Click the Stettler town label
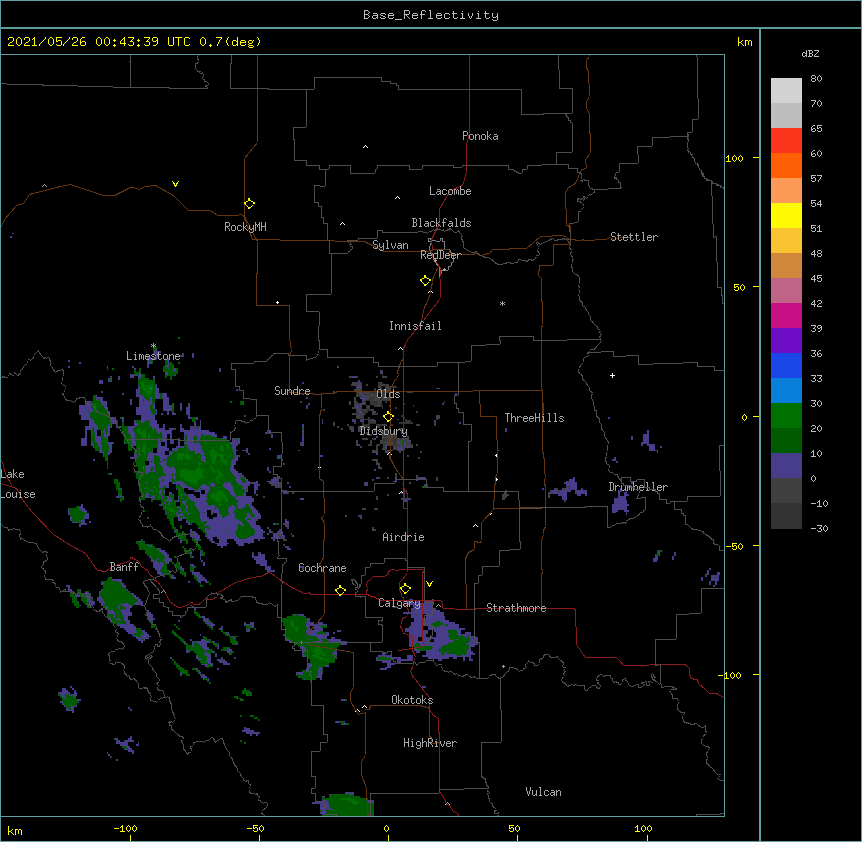Image resolution: width=862 pixels, height=842 pixels. 634,237
